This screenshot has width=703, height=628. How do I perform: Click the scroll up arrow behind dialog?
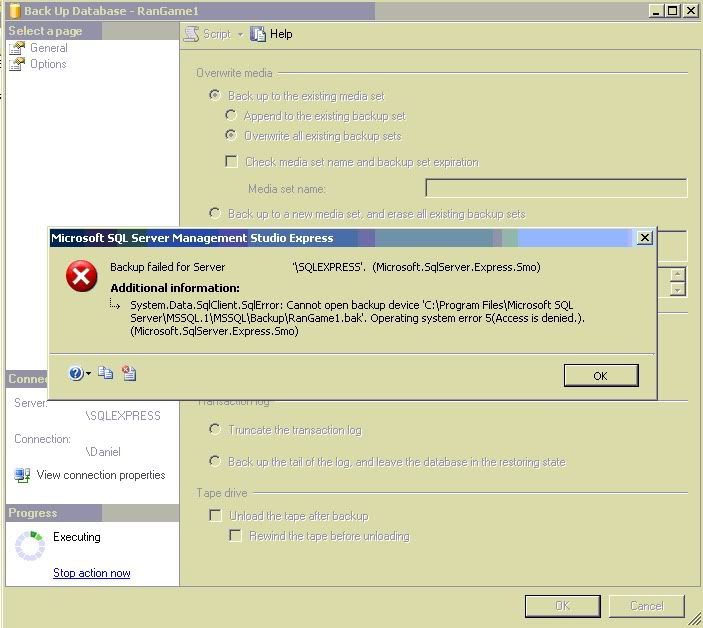(x=678, y=274)
